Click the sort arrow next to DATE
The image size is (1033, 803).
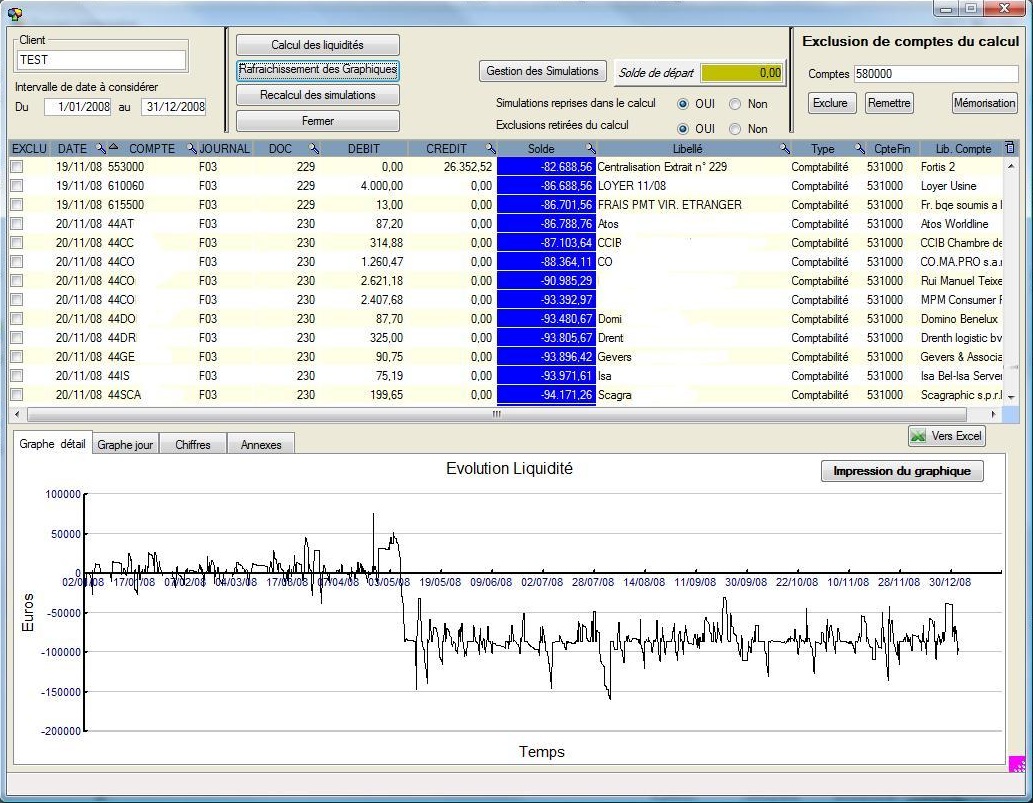tap(113, 146)
